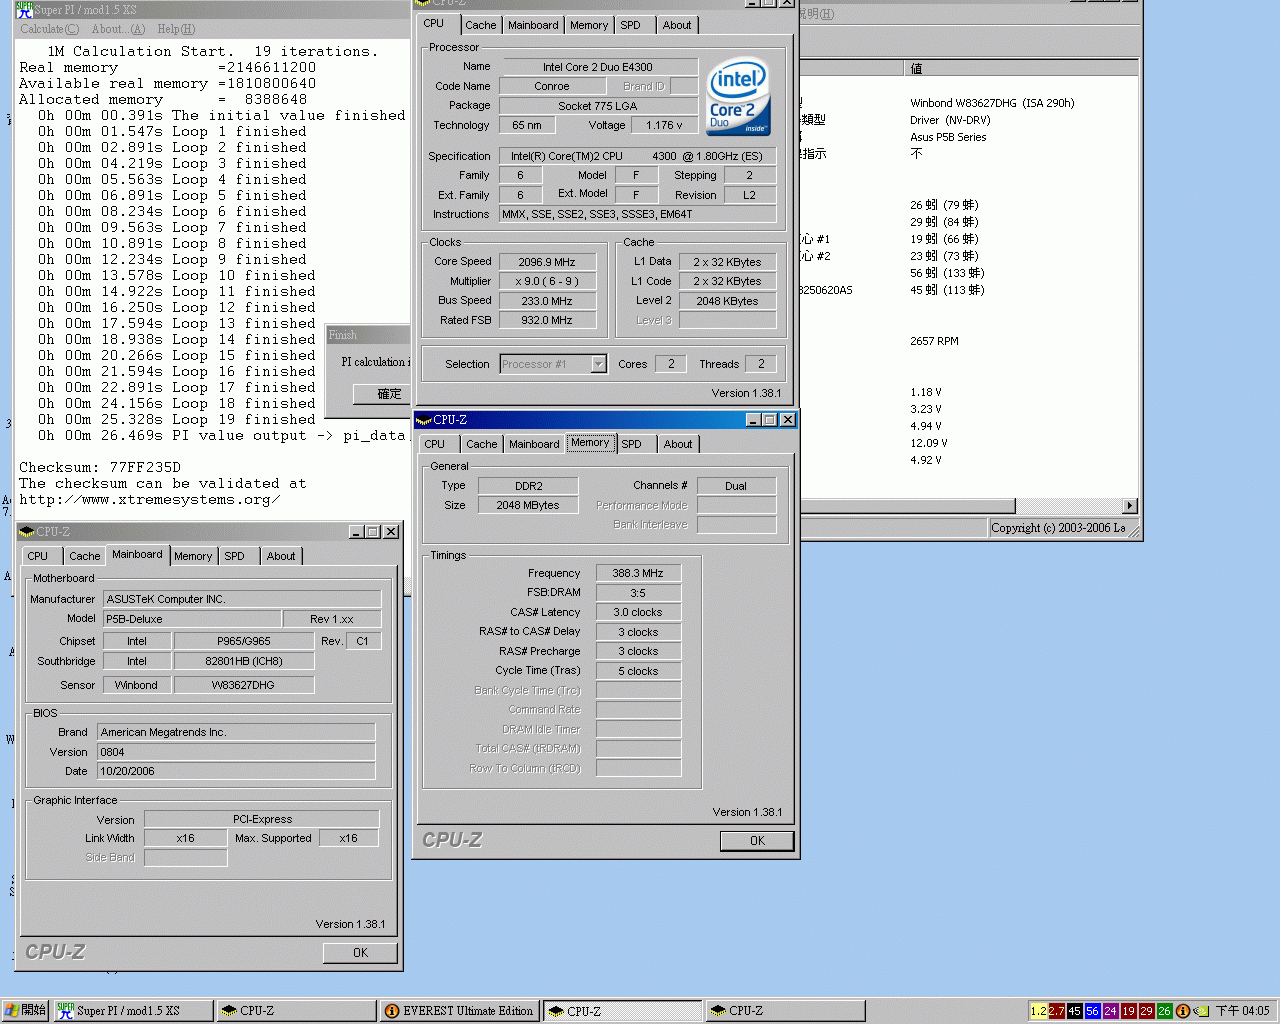Click the system tray clock
Image resolution: width=1280 pixels, height=1024 pixels.
1242,1011
